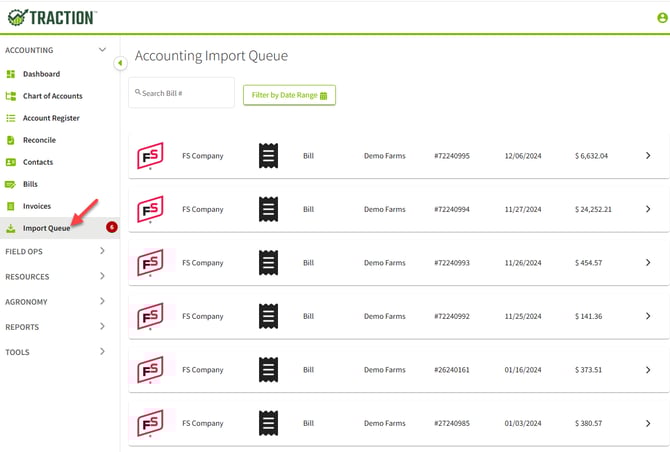
Task: Expand the Field Ops section
Action: (102, 251)
